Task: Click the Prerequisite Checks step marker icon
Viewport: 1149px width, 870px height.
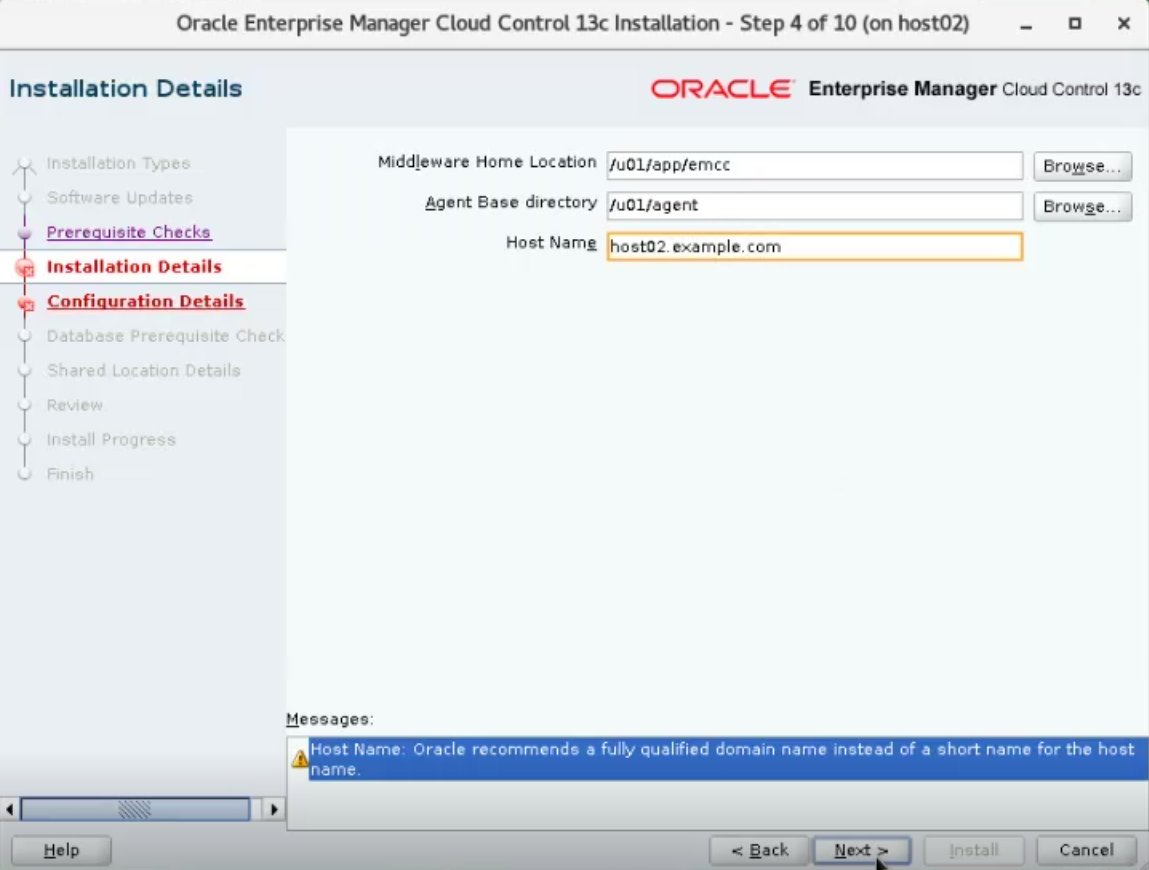Action: pos(24,232)
